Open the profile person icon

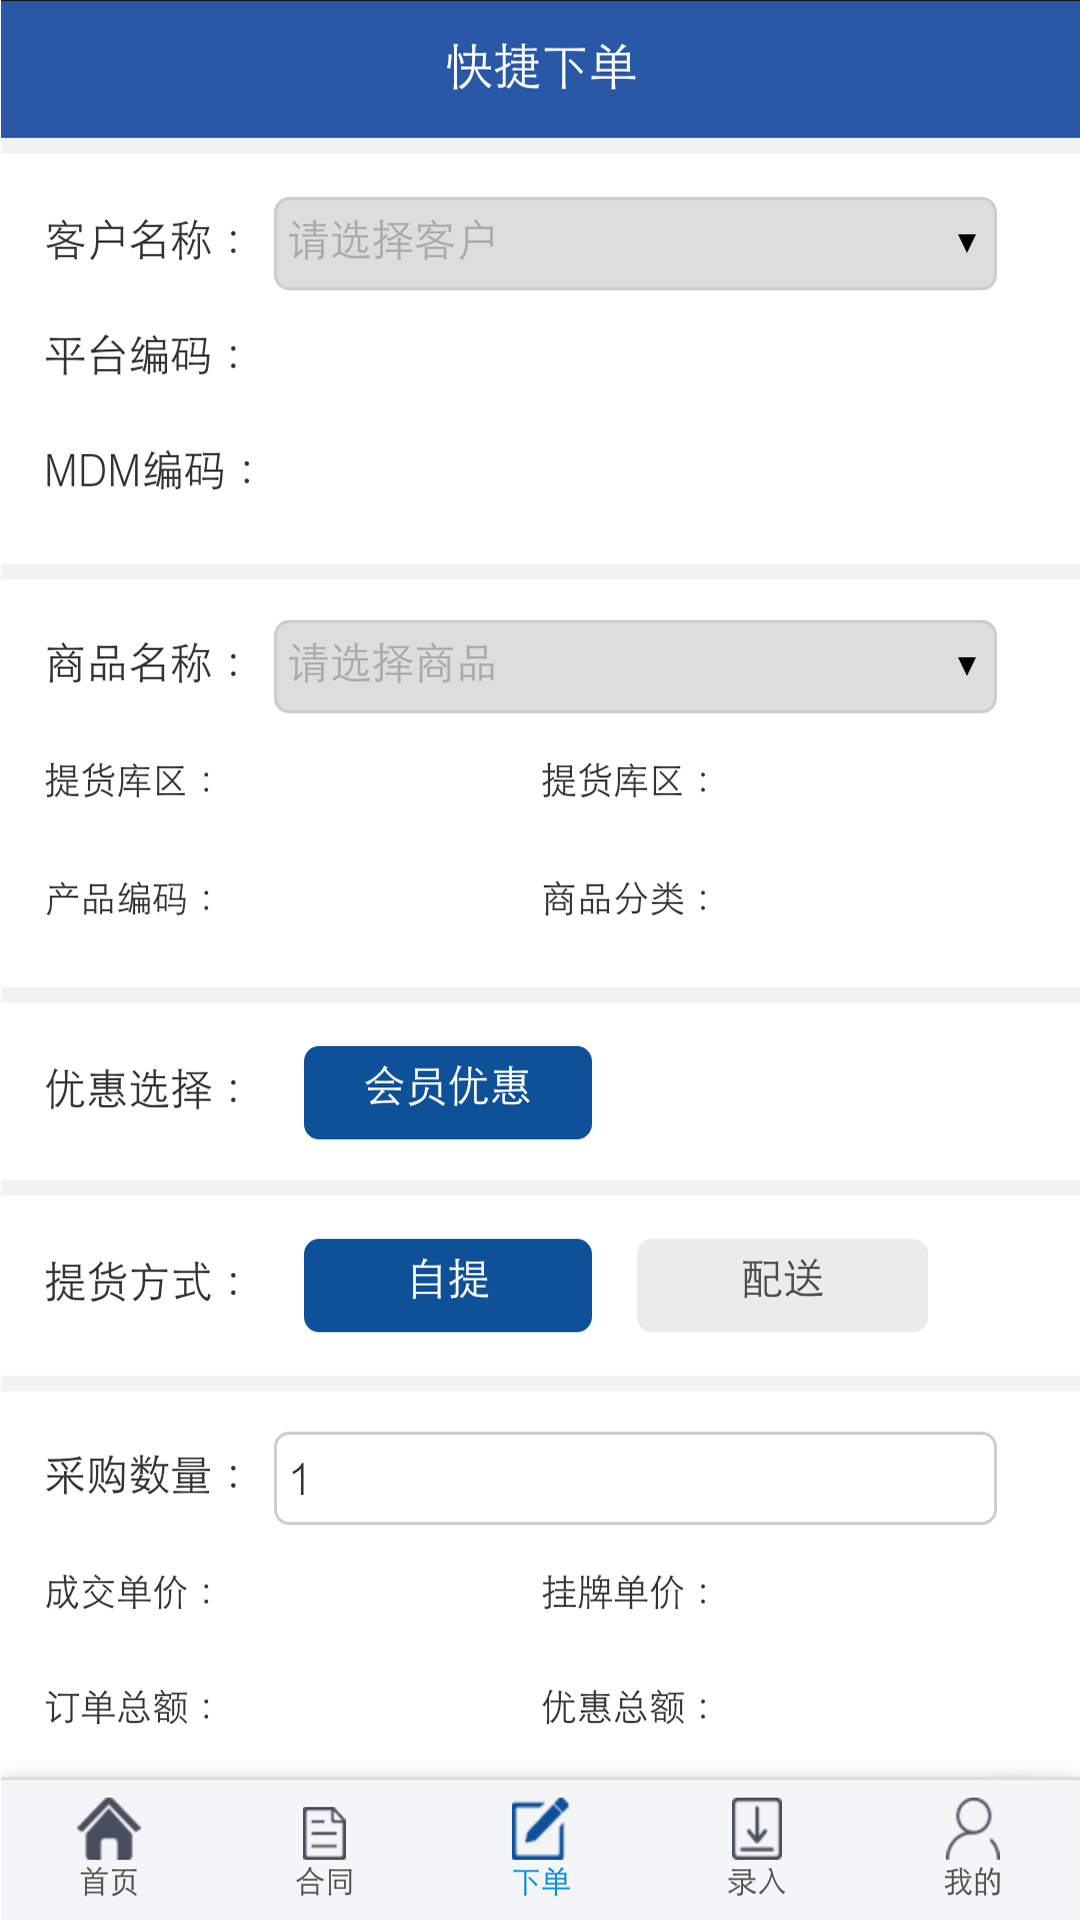point(972,1829)
